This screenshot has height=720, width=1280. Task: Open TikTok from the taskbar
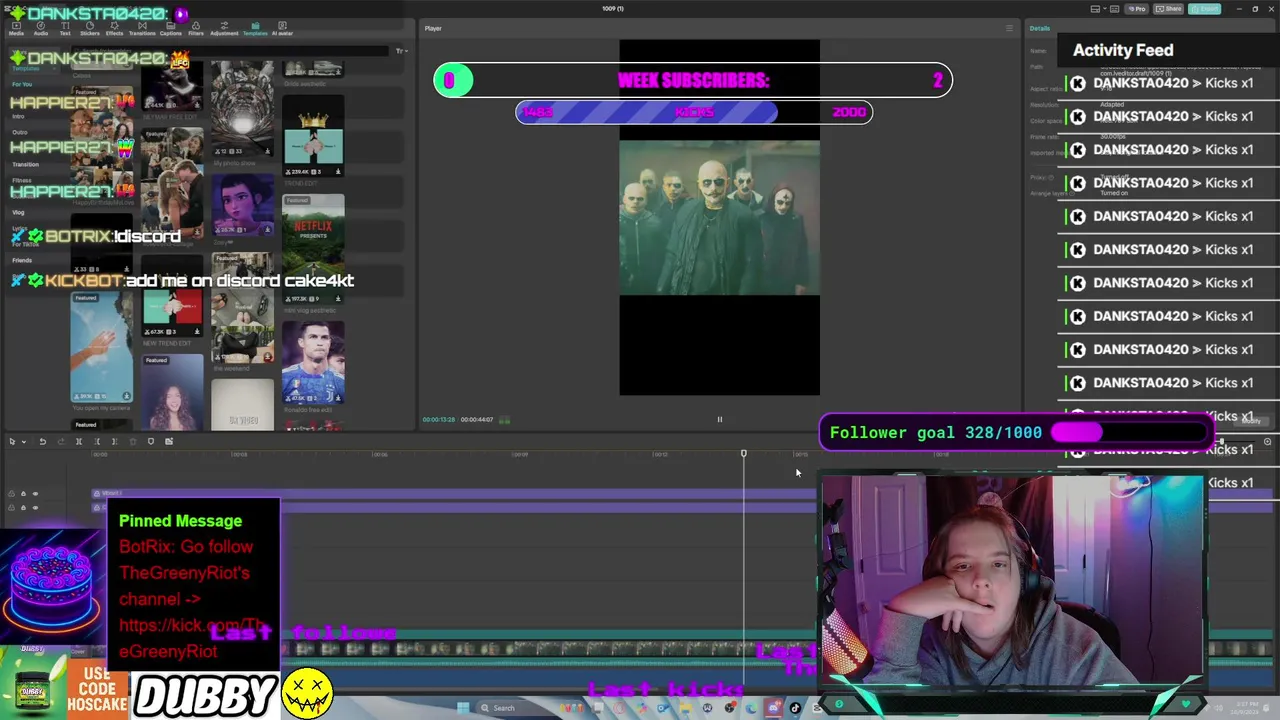tap(795, 708)
